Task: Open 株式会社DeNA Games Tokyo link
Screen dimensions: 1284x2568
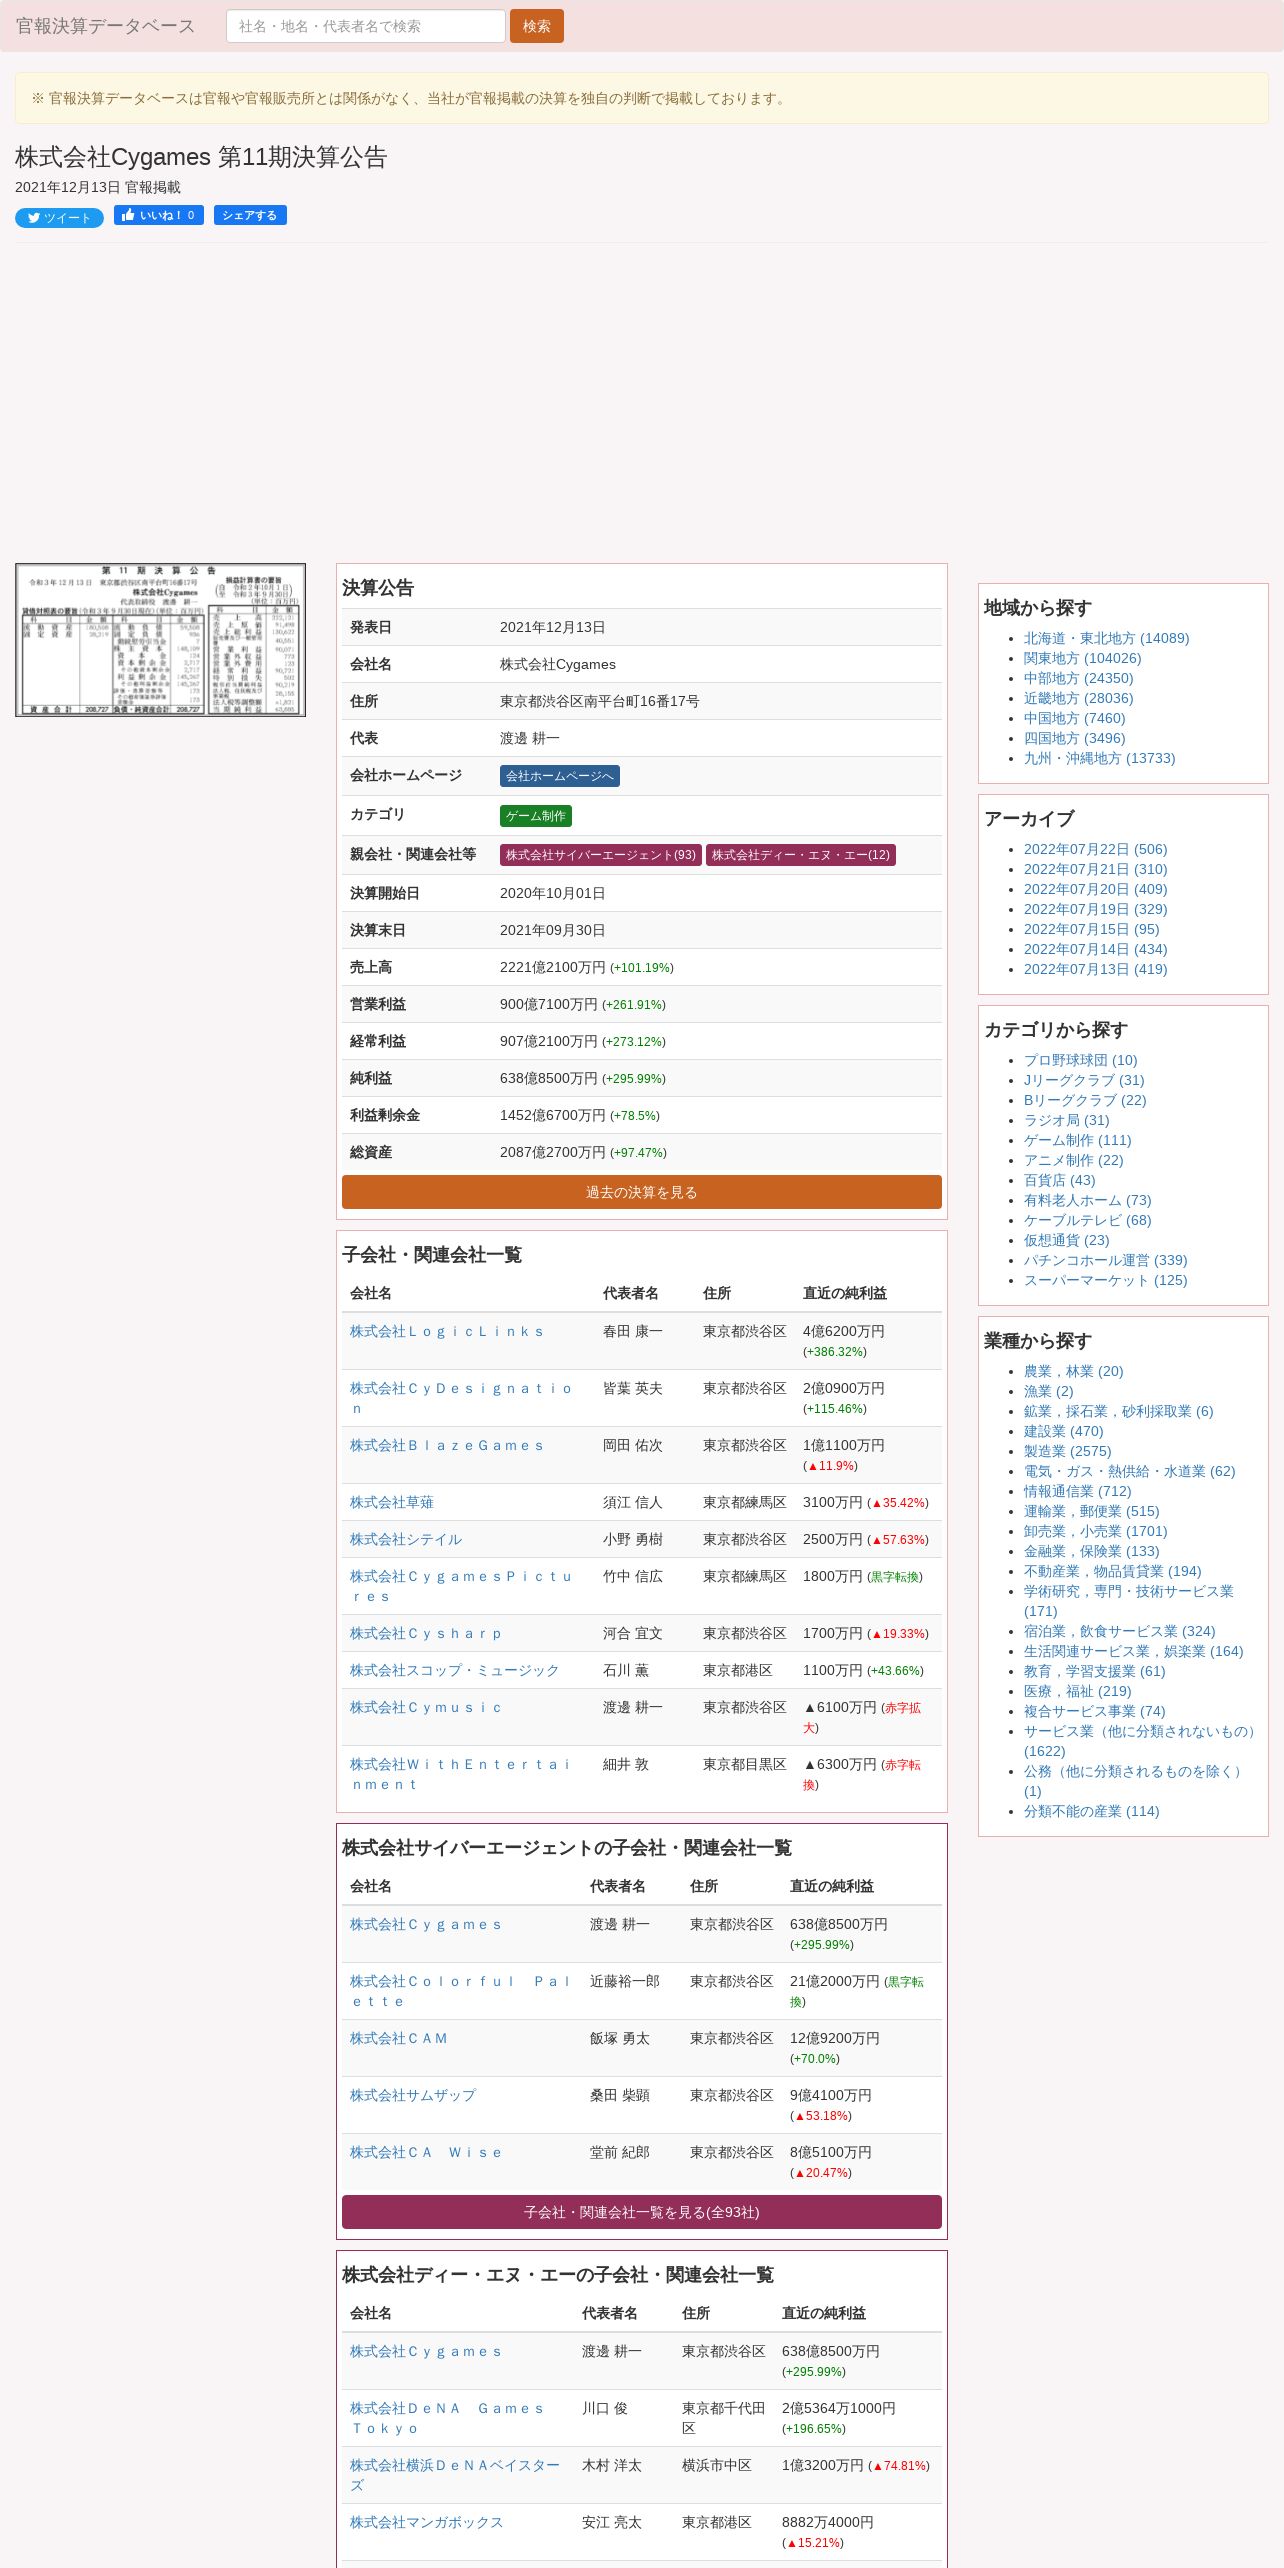Action: 447,2418
